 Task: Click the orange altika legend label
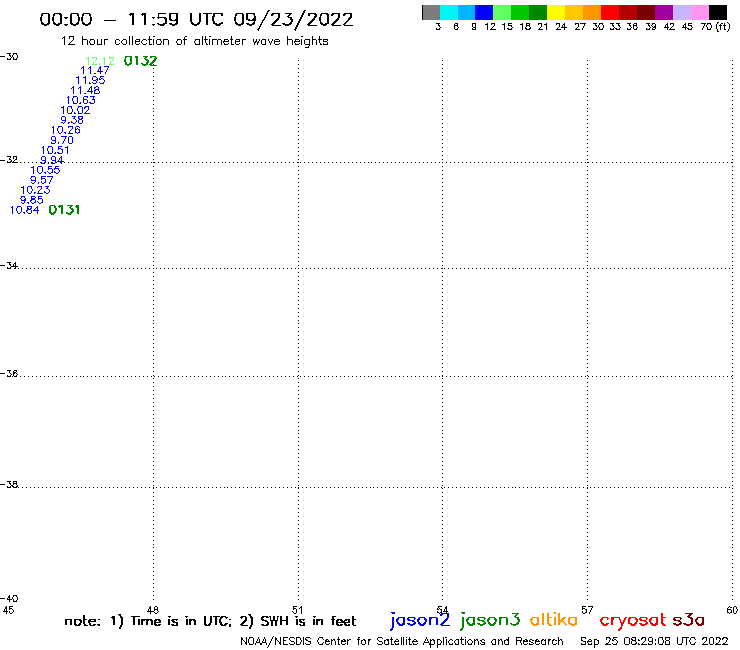[x=554, y=619]
